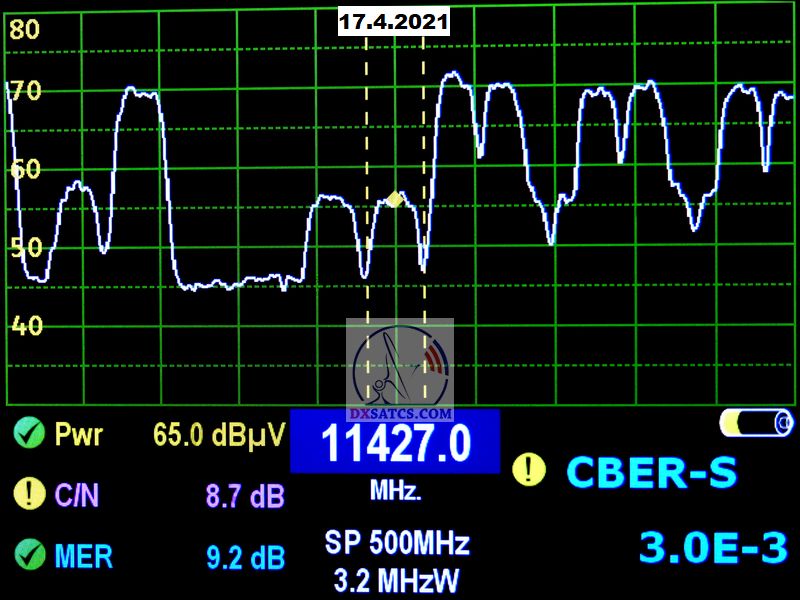Click the green checkmark beside MER
Image resolution: width=800 pixels, height=600 pixels.
[30, 556]
